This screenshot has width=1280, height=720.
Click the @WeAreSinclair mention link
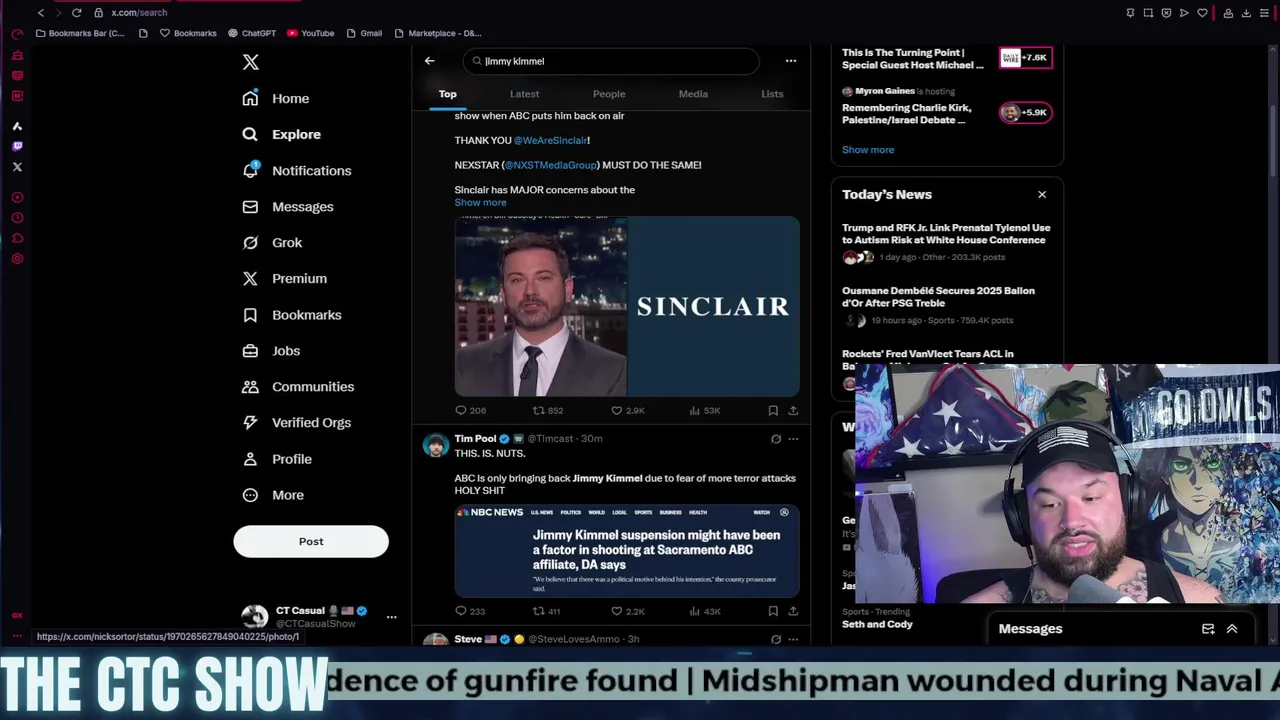pos(550,140)
